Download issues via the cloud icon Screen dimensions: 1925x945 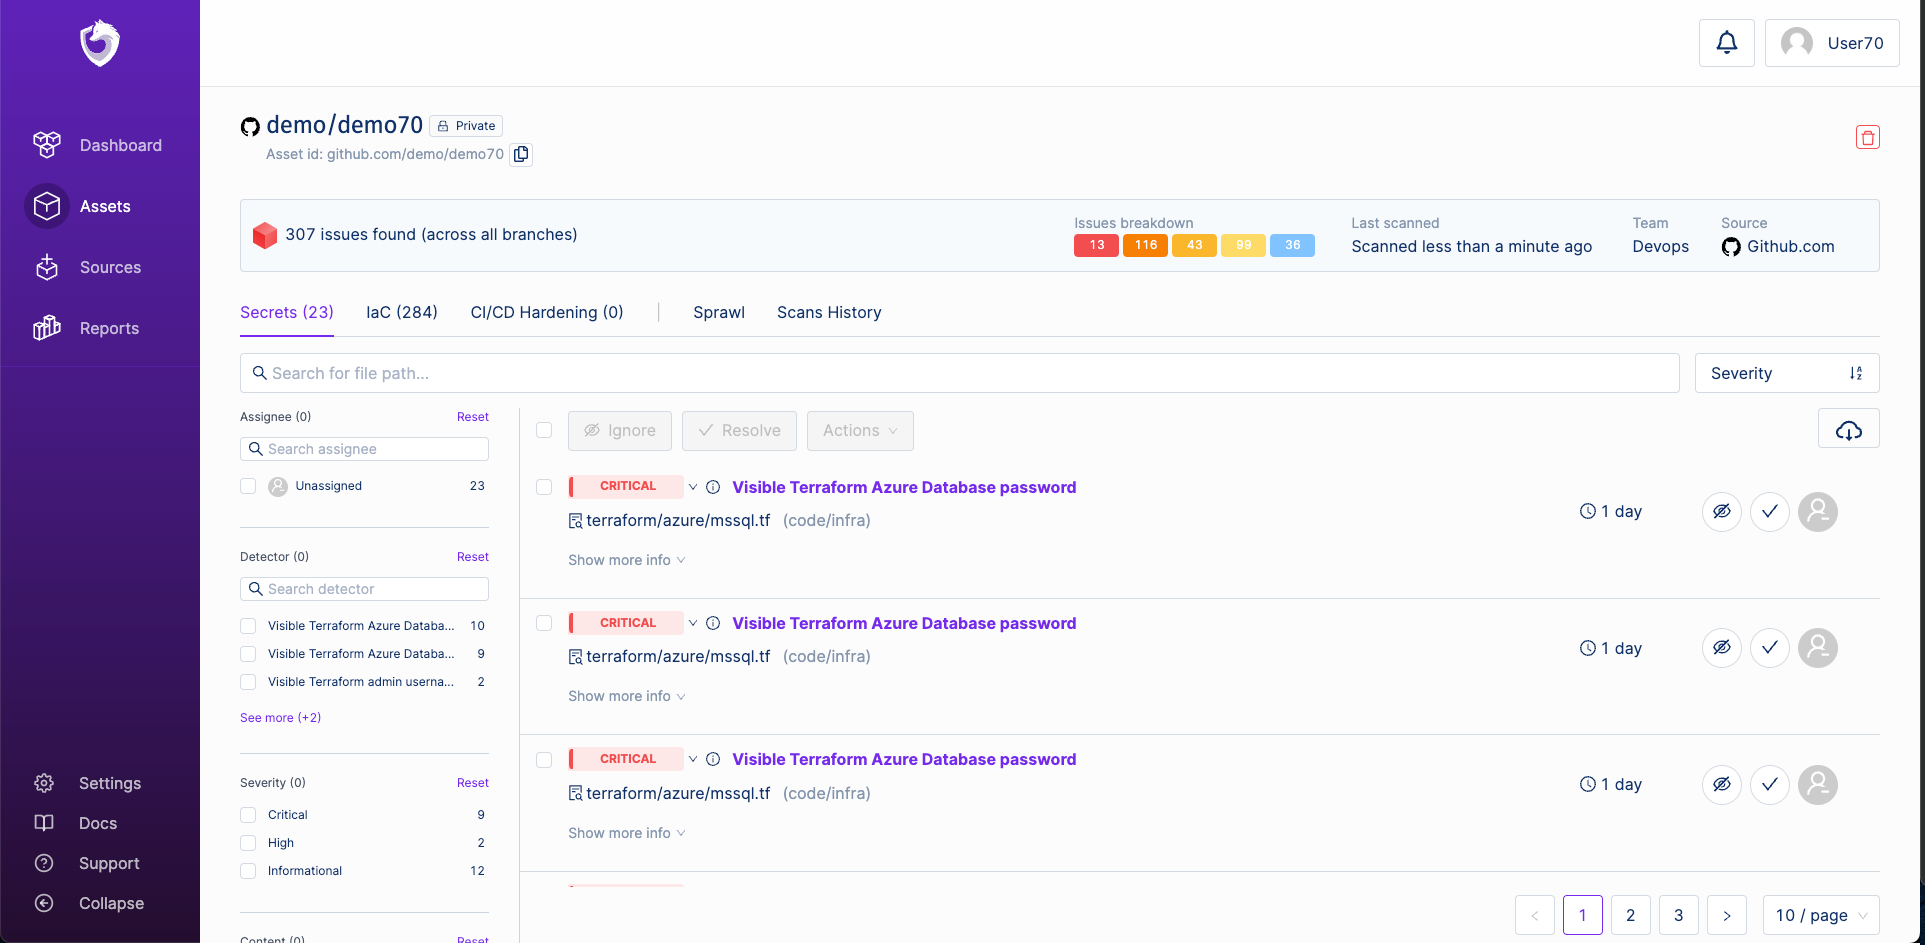point(1849,430)
